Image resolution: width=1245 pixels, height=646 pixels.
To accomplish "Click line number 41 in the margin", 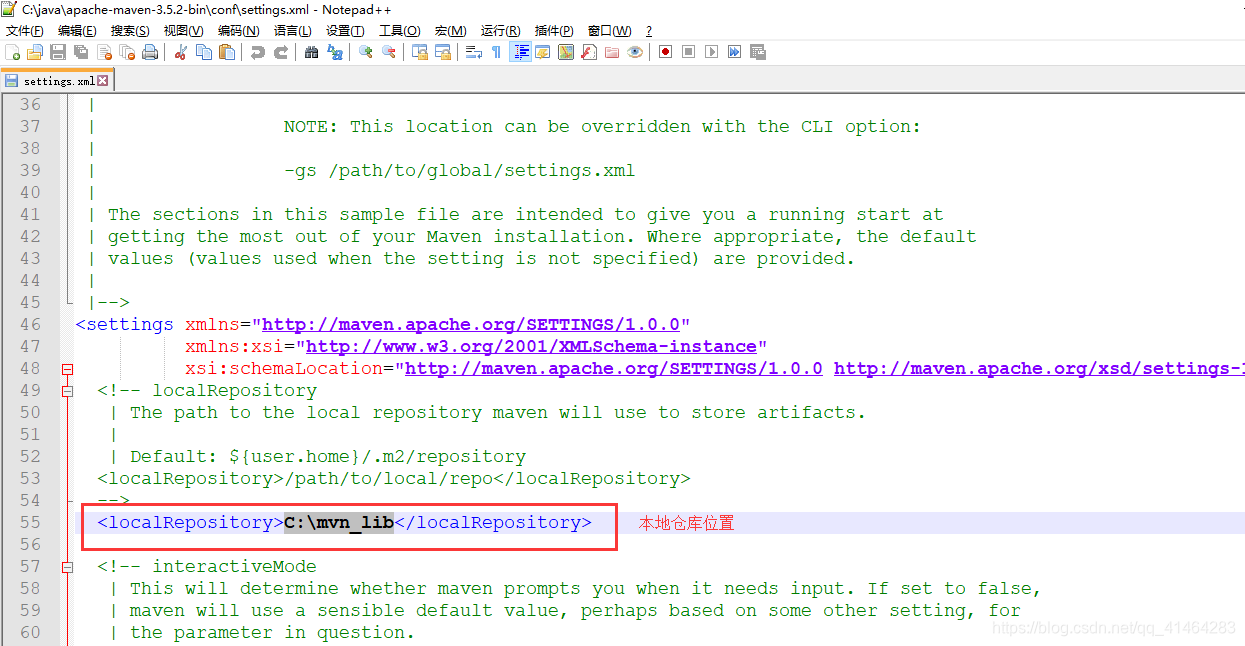I will point(30,215).
